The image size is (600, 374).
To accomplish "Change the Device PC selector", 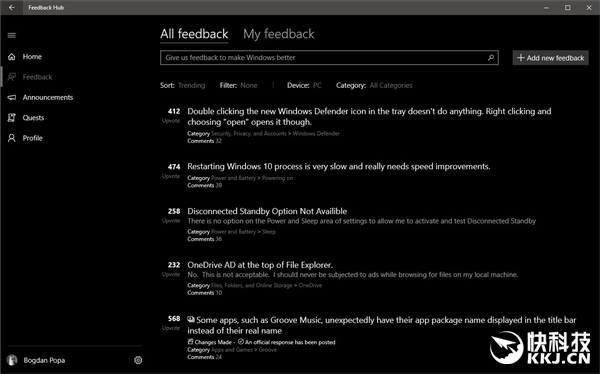I will [x=304, y=85].
